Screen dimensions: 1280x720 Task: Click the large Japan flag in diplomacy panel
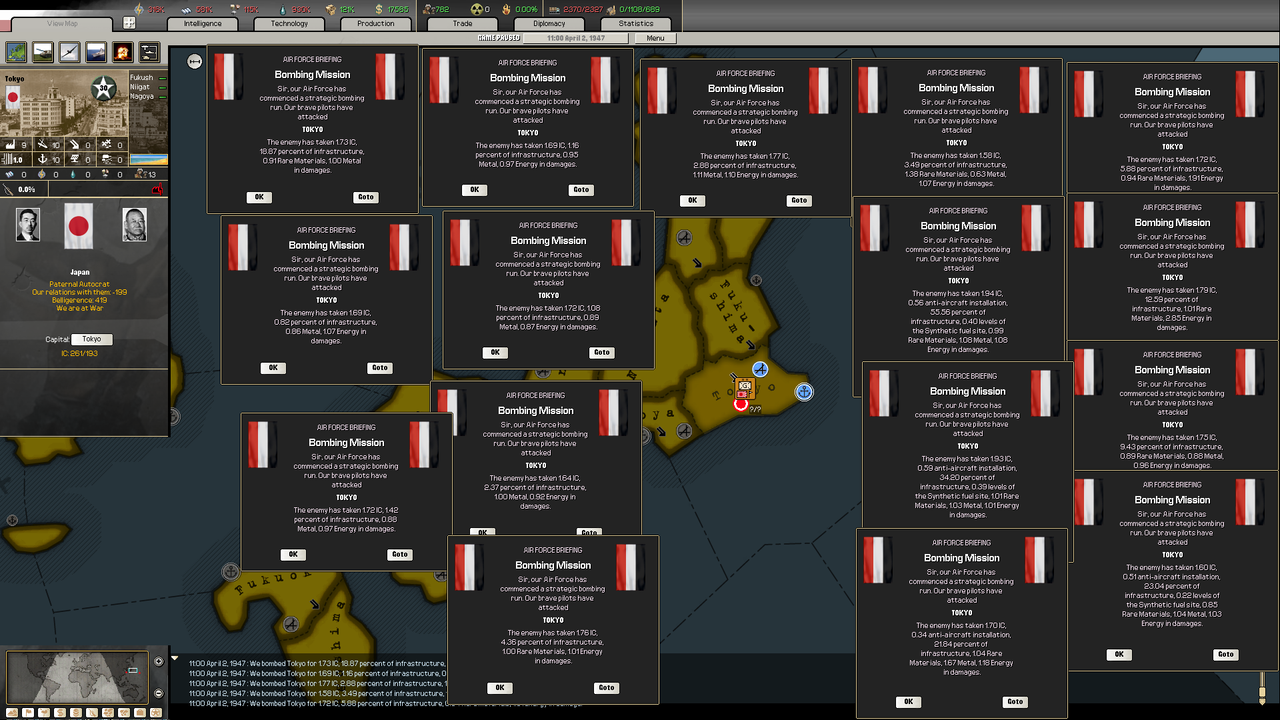(x=78, y=226)
